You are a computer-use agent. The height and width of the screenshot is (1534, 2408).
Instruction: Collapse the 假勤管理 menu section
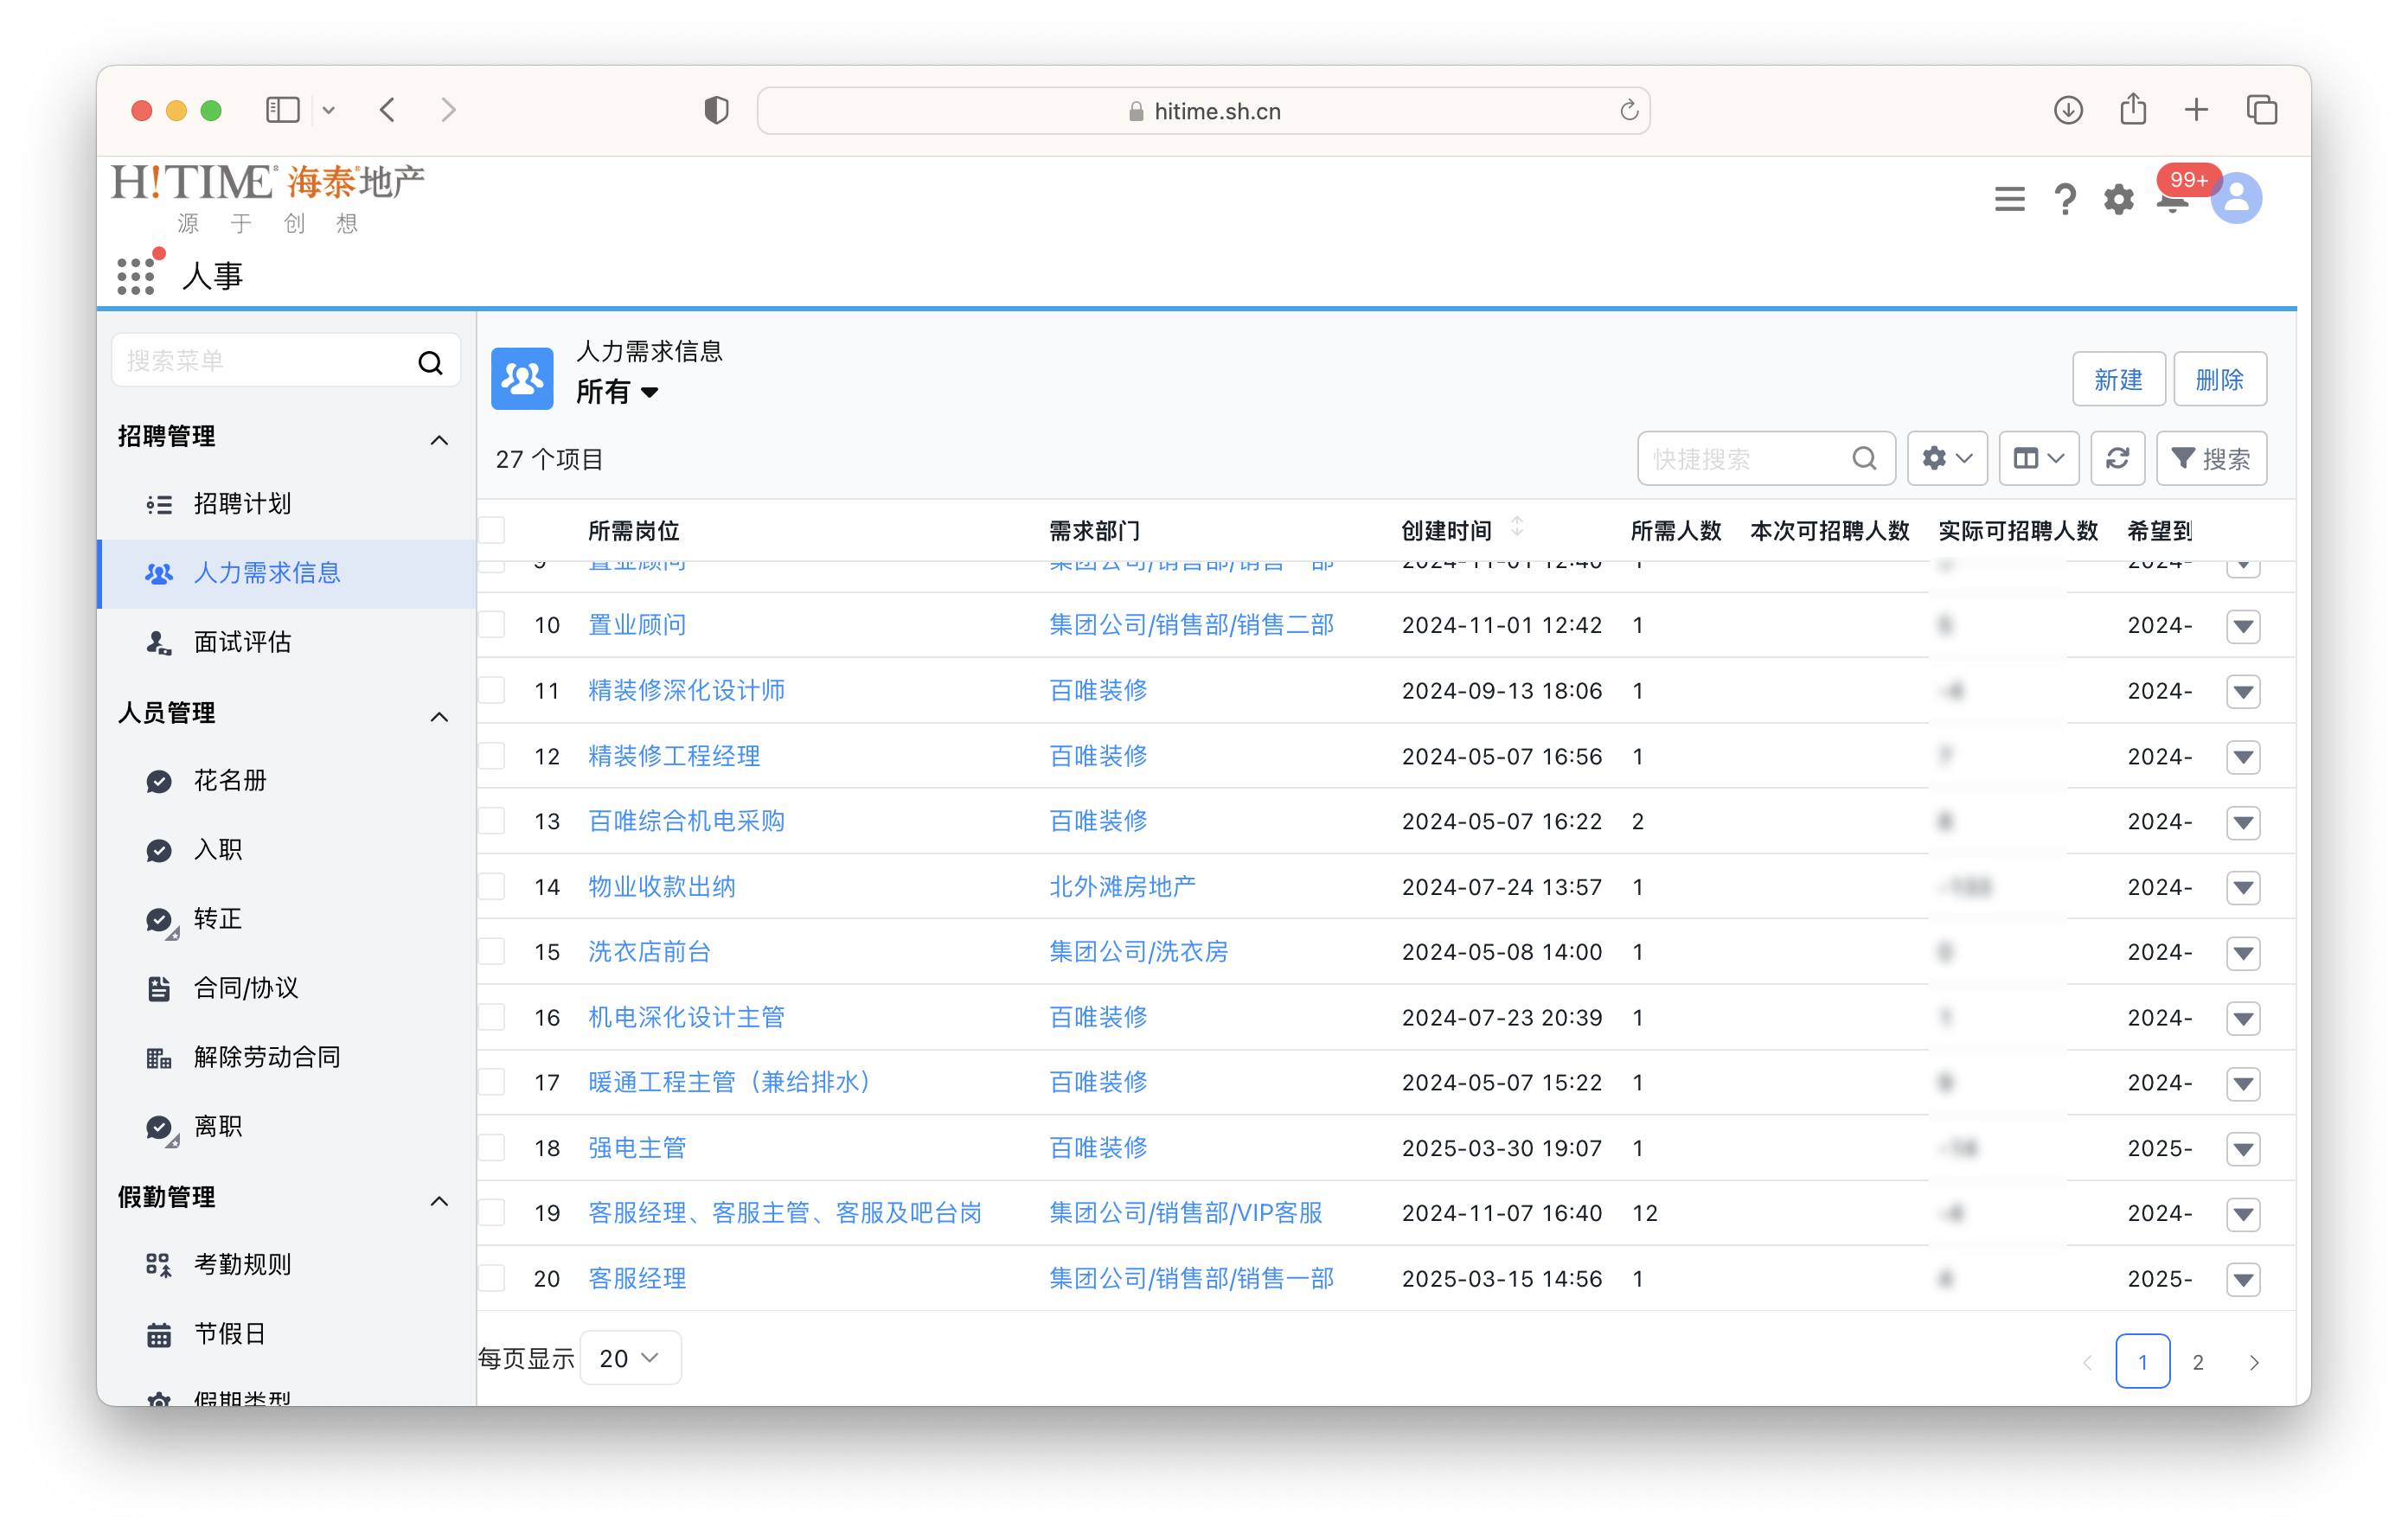point(439,1201)
